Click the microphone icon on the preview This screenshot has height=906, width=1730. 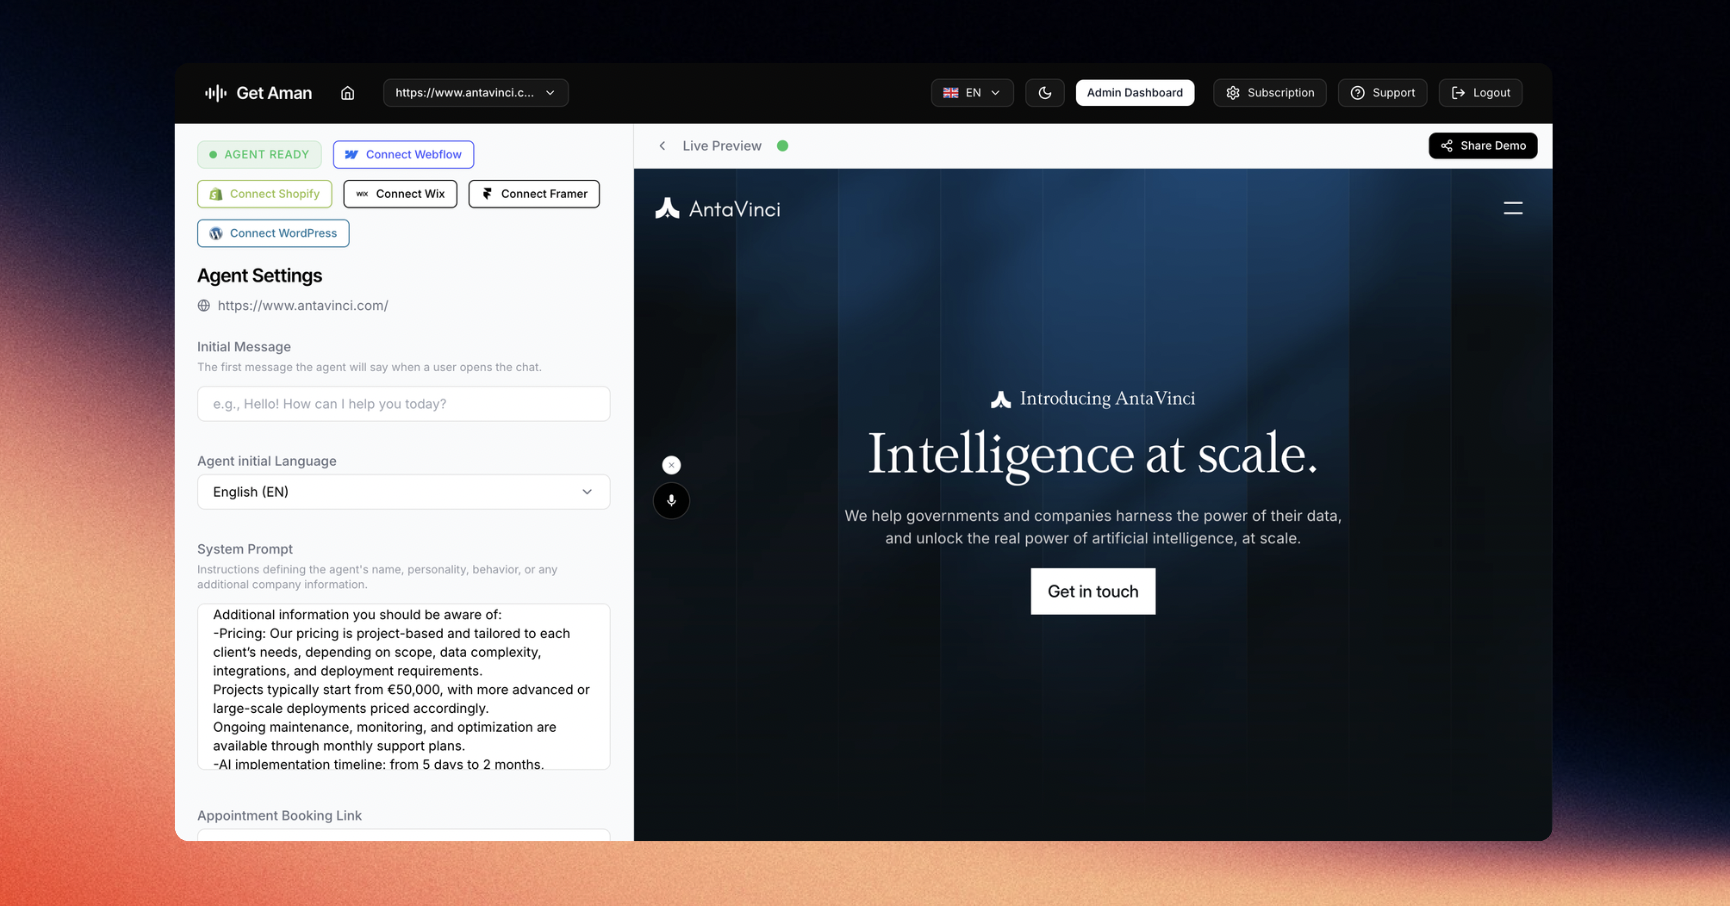(671, 500)
